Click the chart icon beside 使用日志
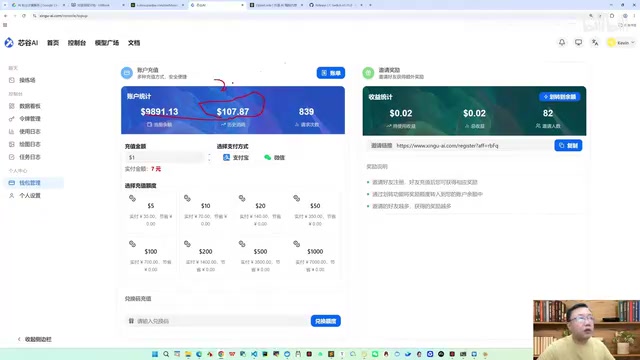 11,131
